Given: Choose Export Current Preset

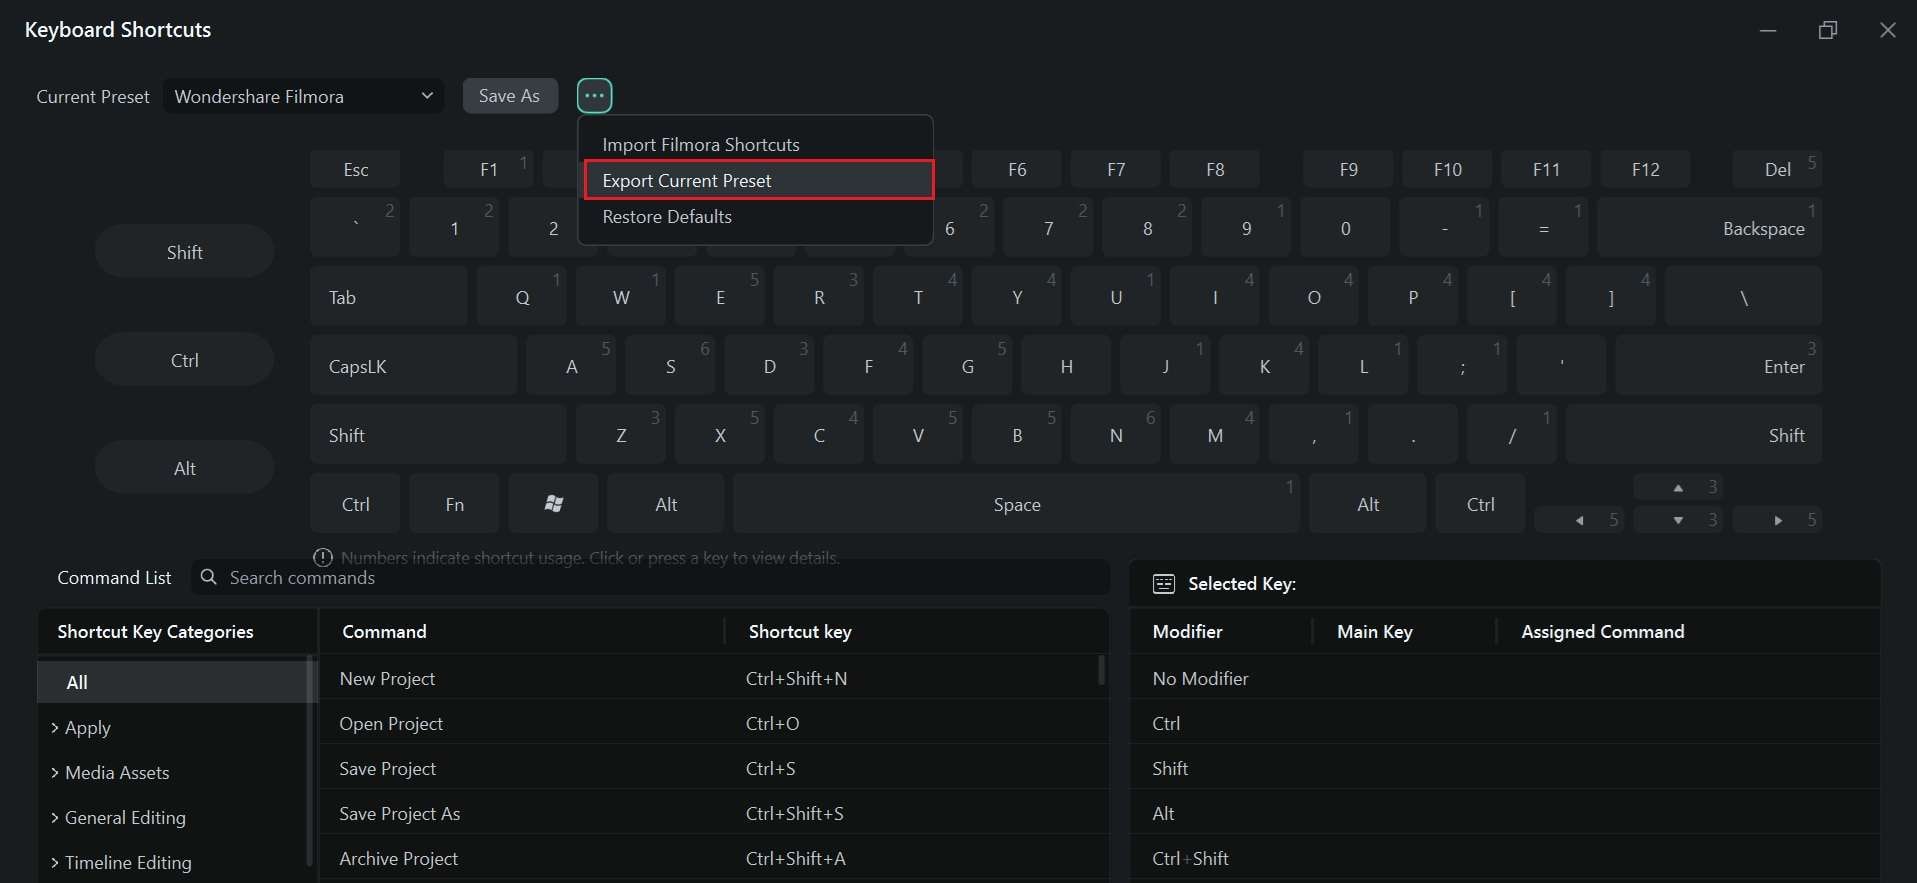Looking at the screenshot, I should (x=758, y=180).
